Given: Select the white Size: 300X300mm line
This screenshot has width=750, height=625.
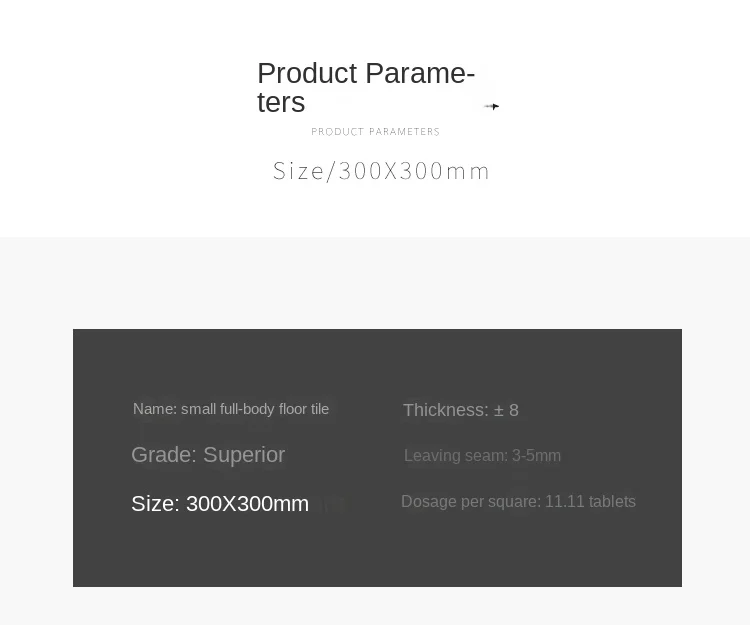Looking at the screenshot, I should point(220,504).
